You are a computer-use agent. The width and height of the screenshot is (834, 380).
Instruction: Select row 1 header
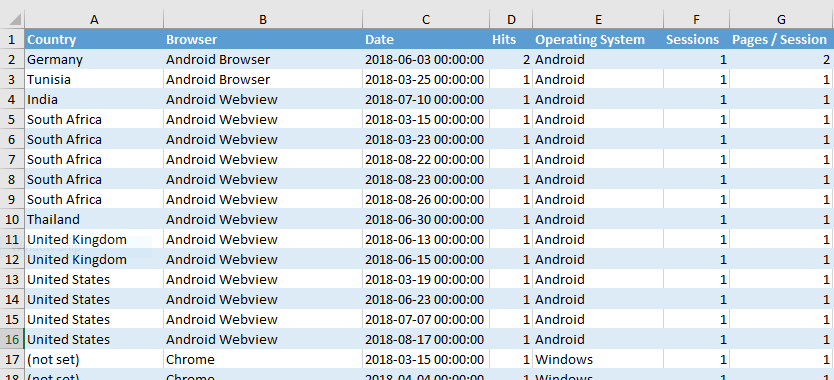(12, 39)
